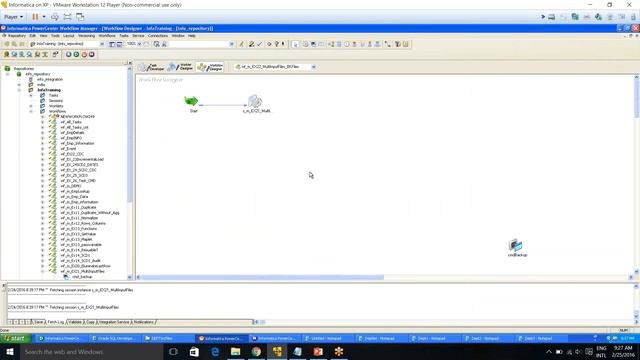The height and width of the screenshot is (360, 640).
Task: Select the Sessions folder in tree
Action: coord(56,101)
